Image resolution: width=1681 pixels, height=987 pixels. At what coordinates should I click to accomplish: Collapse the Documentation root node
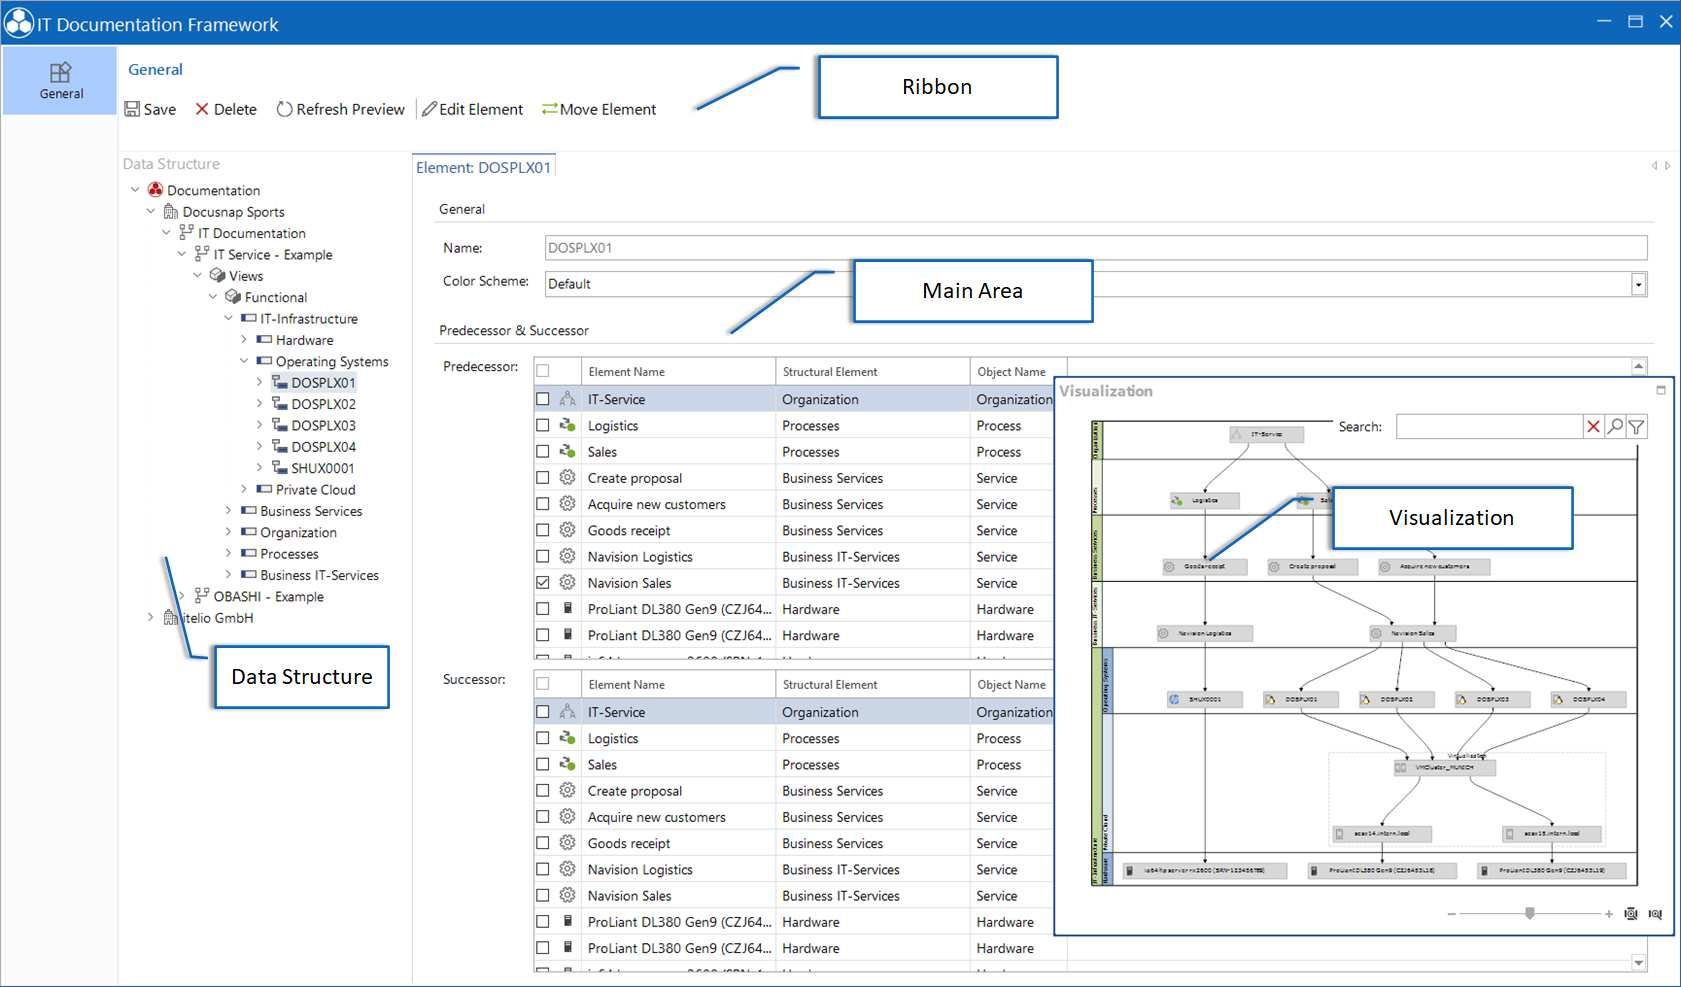(x=135, y=190)
